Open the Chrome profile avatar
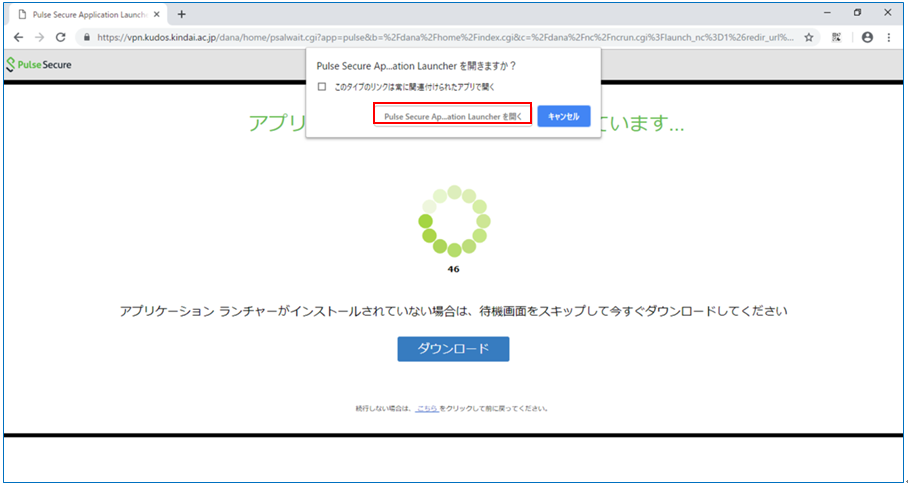Viewport: 908px width, 486px height. point(866,37)
